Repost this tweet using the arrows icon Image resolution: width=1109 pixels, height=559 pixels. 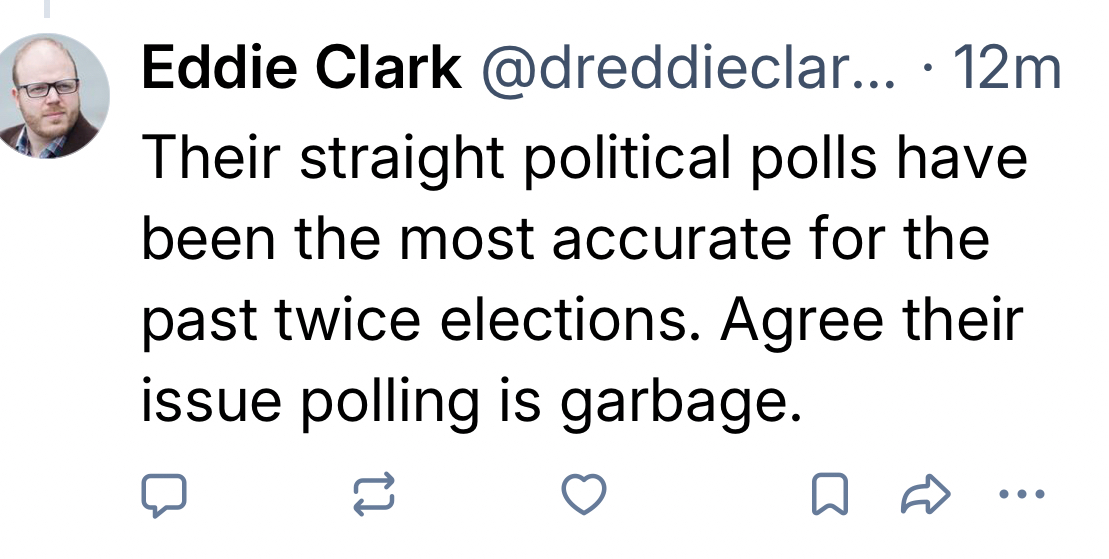(x=374, y=494)
